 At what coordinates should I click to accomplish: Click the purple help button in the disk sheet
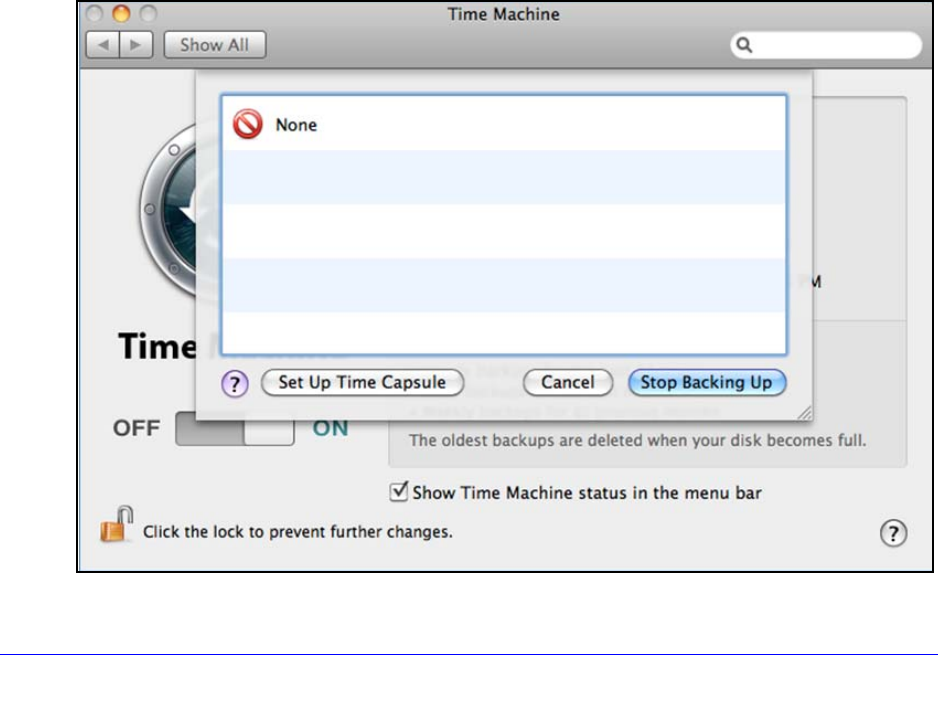pyautogui.click(x=235, y=383)
